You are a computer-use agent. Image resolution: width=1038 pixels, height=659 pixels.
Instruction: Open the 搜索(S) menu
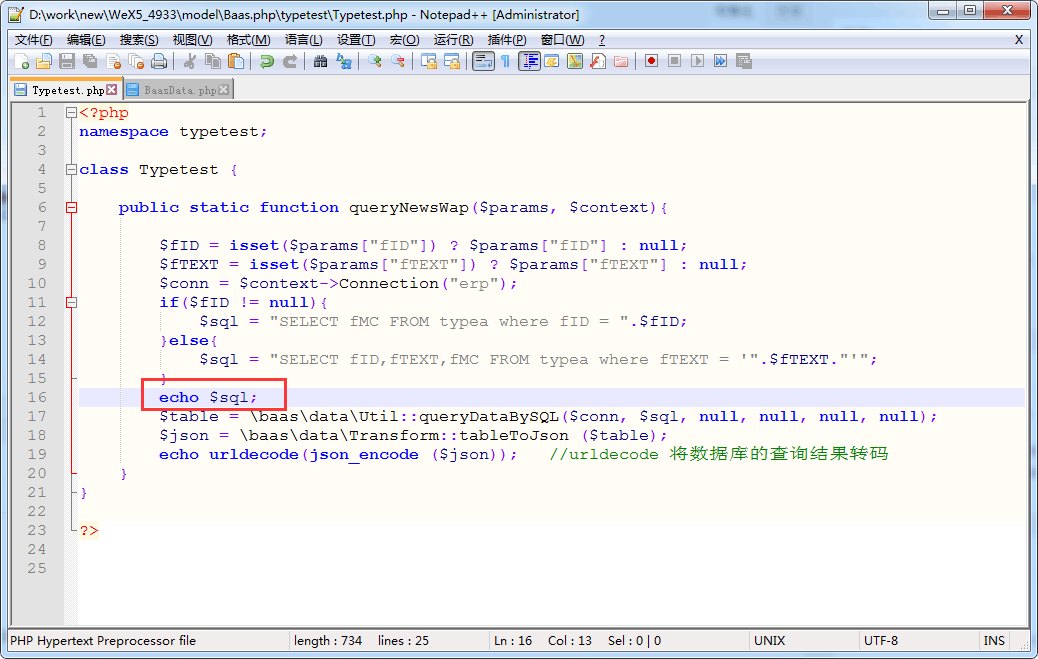click(x=139, y=40)
